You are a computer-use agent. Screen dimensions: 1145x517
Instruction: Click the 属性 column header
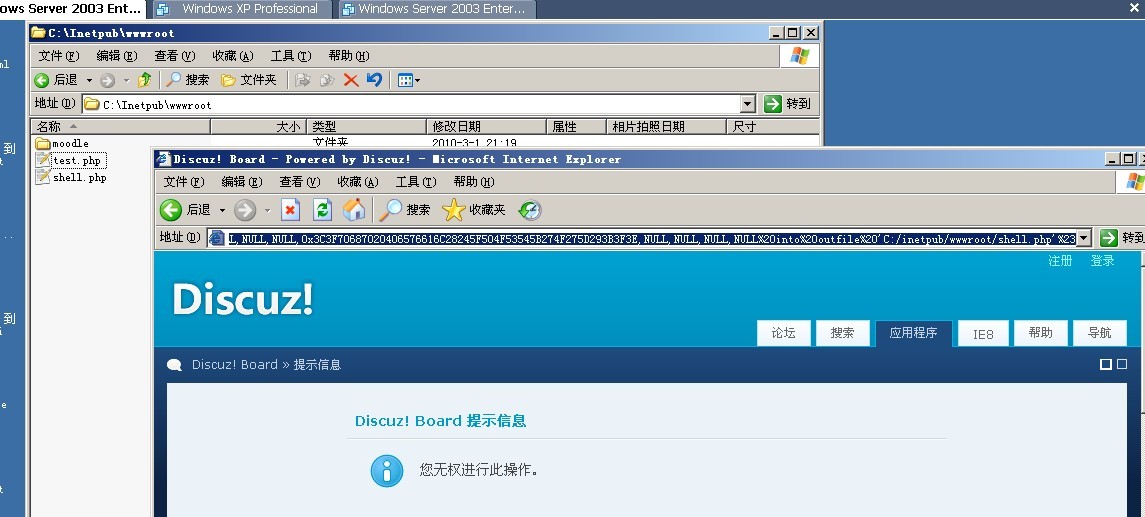point(576,126)
